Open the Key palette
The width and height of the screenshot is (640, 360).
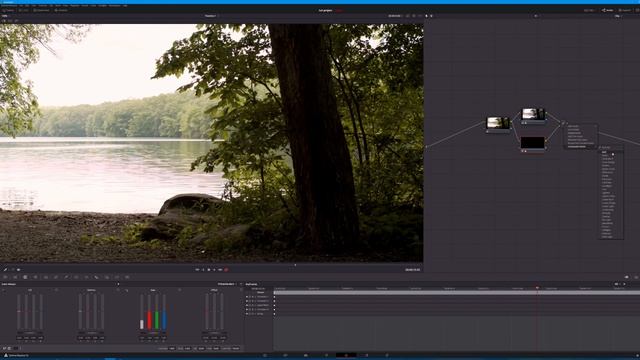click(107, 277)
